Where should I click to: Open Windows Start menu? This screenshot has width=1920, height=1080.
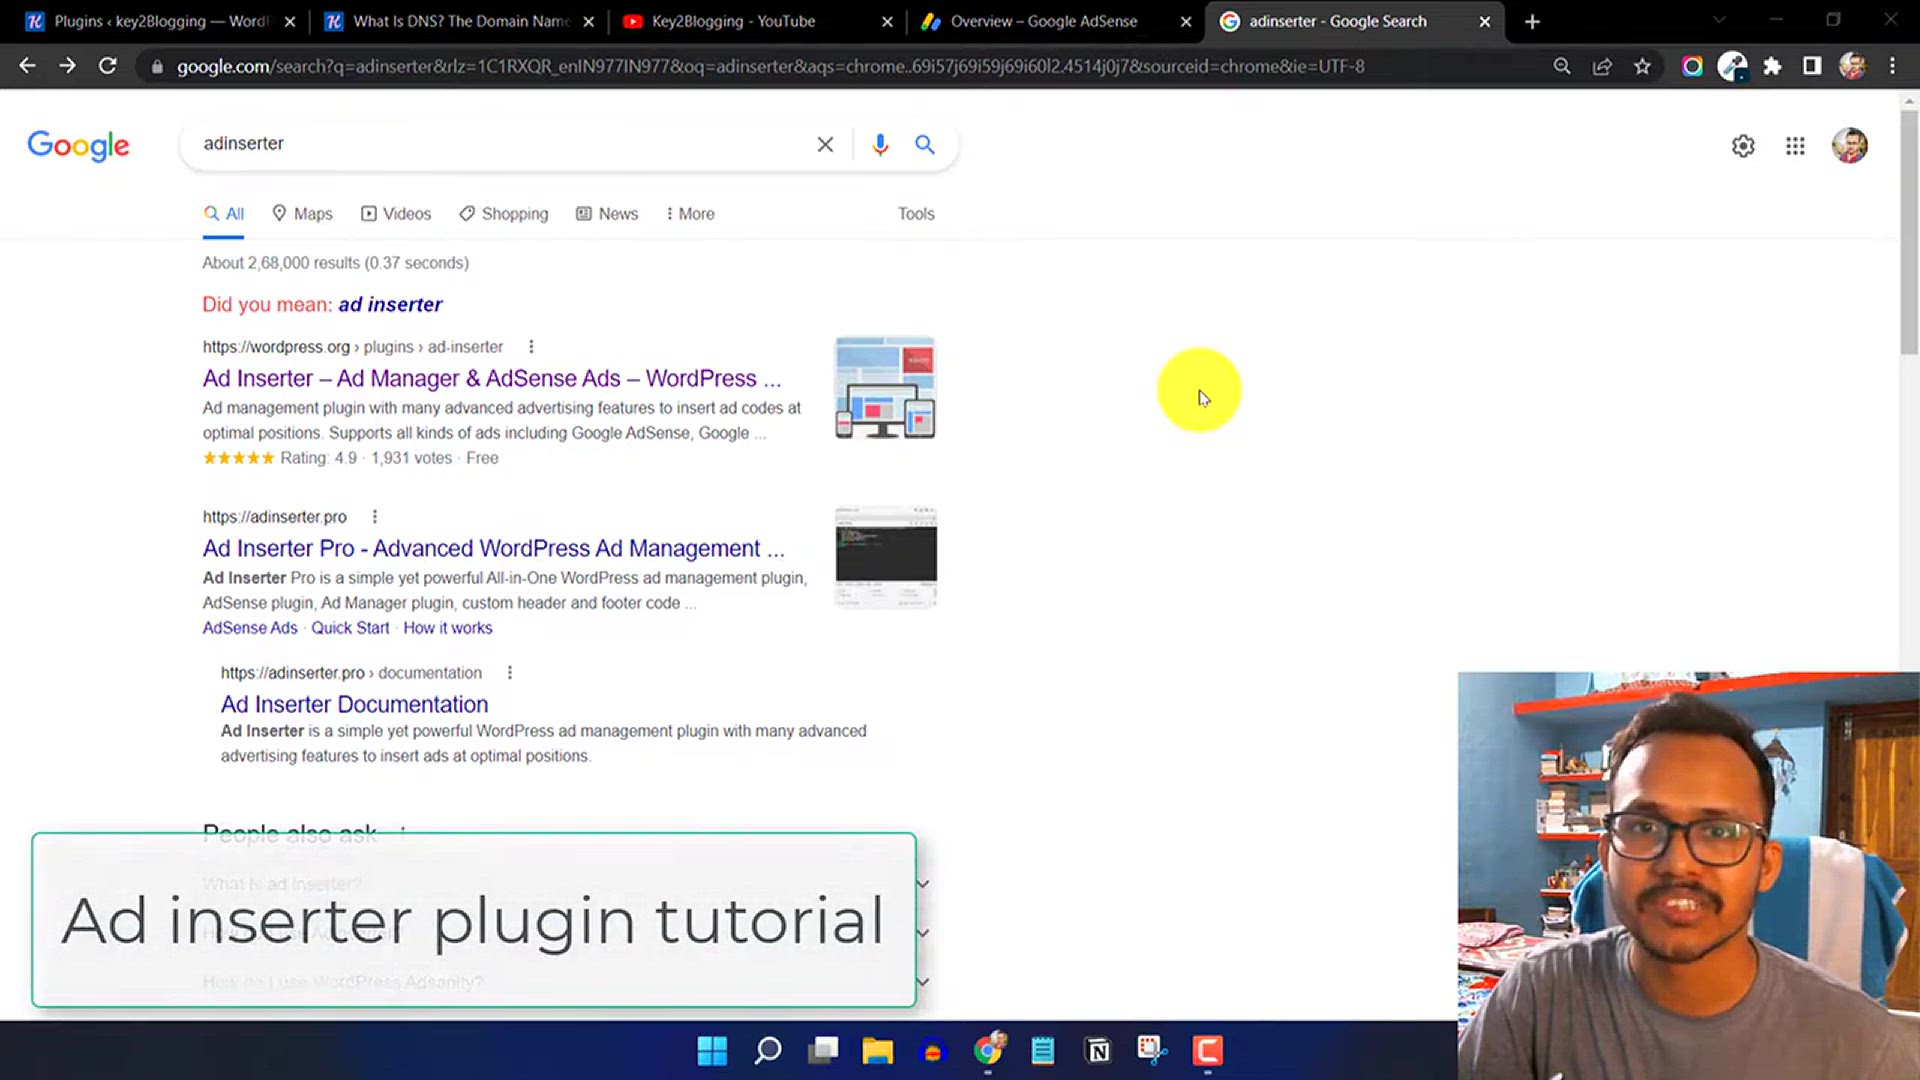(x=712, y=1051)
